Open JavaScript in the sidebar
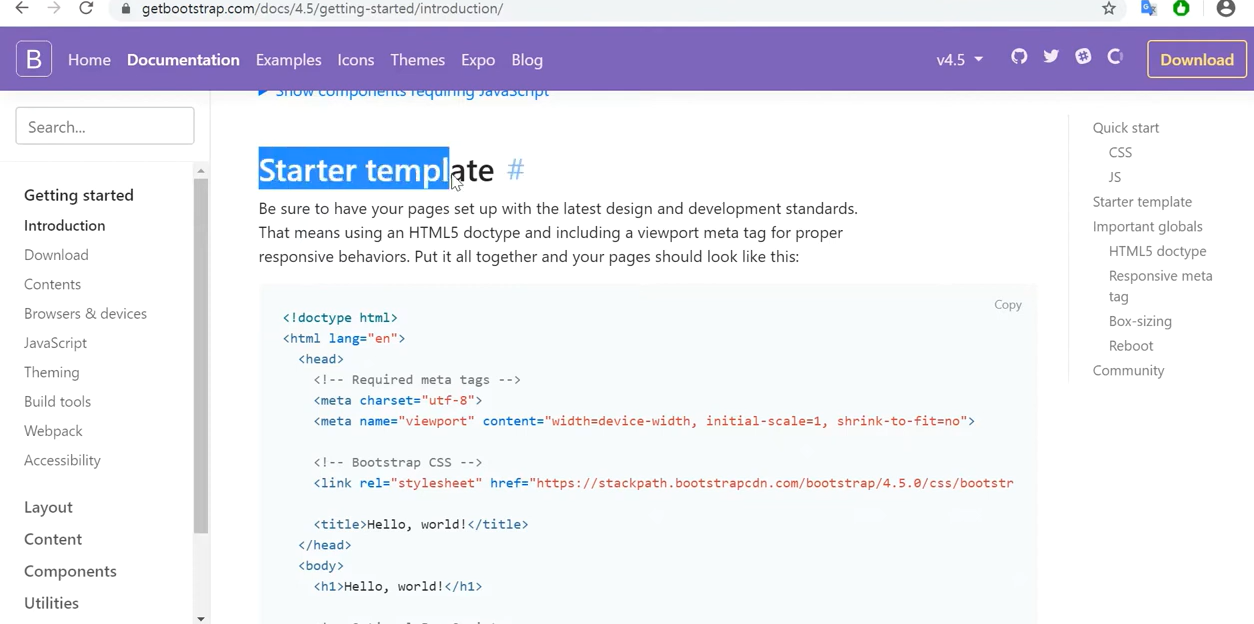Image resolution: width=1254 pixels, height=624 pixels. coord(55,343)
